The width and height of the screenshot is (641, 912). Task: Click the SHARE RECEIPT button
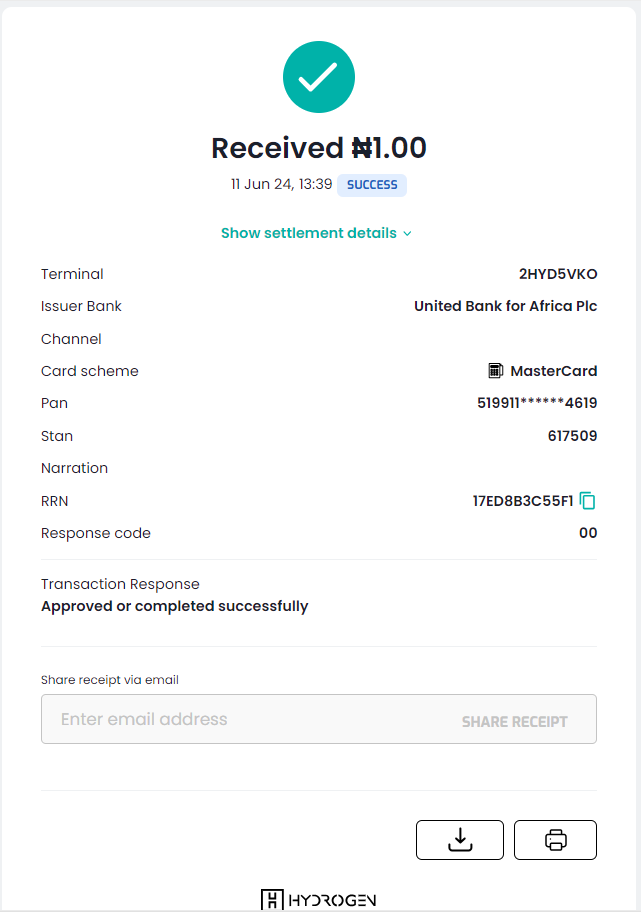tap(515, 720)
